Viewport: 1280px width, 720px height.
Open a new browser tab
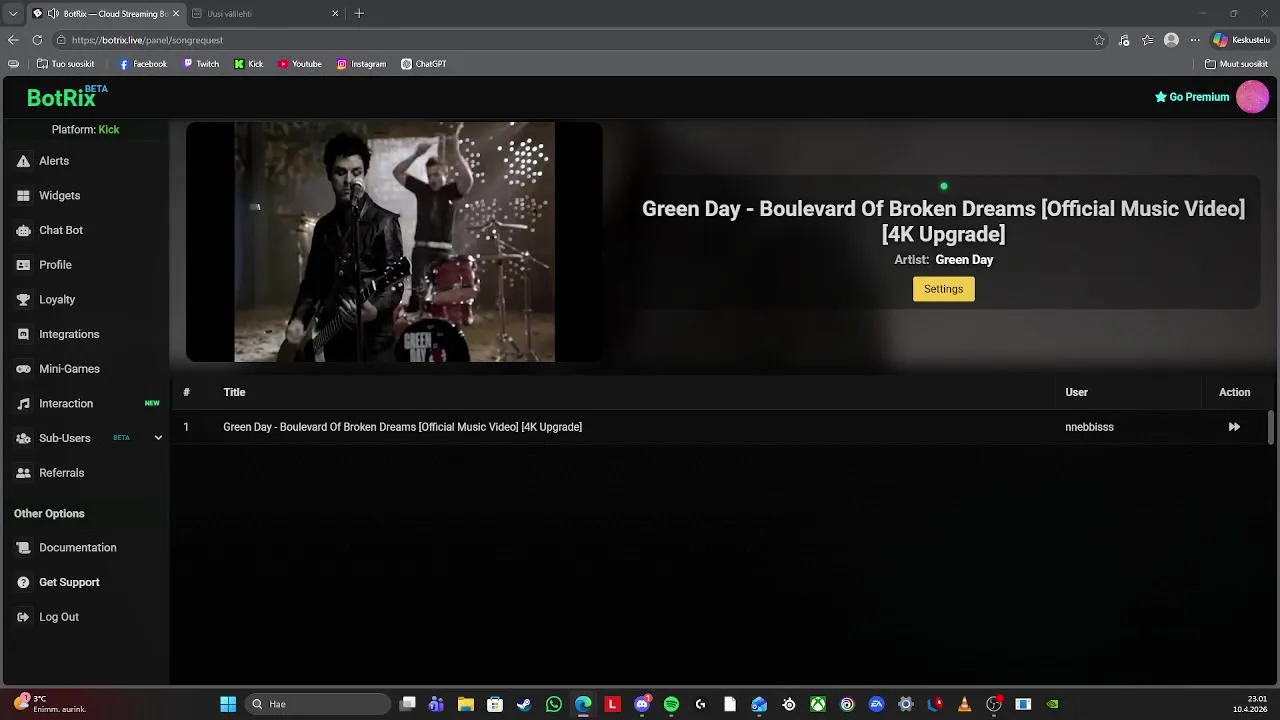359,14
